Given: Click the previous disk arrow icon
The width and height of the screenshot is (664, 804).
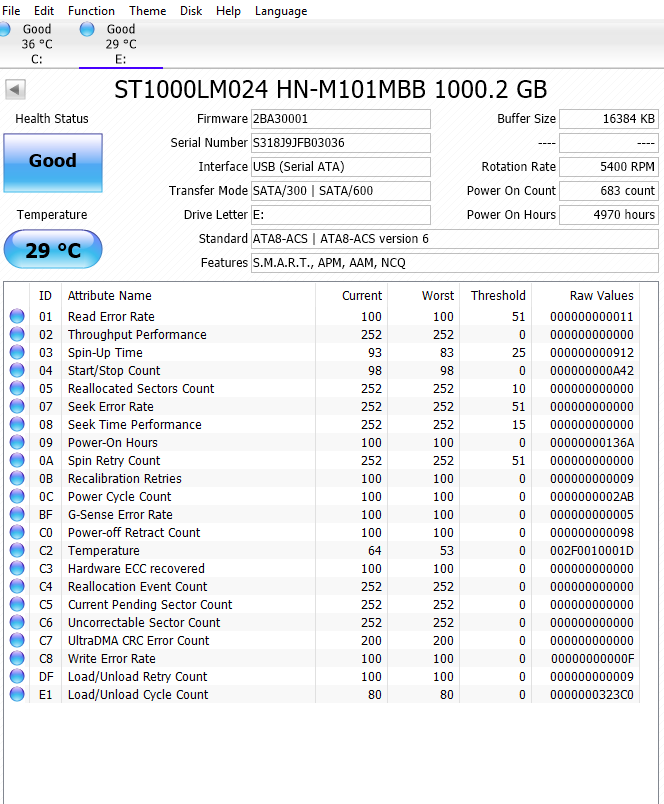Looking at the screenshot, I should click(x=15, y=90).
